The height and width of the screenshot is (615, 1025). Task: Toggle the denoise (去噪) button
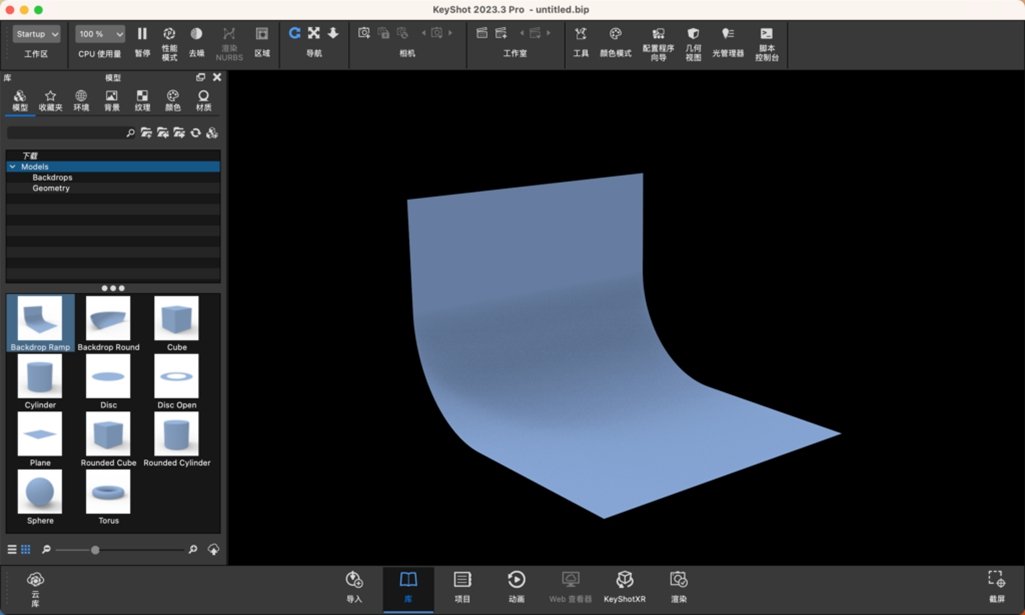[x=196, y=34]
